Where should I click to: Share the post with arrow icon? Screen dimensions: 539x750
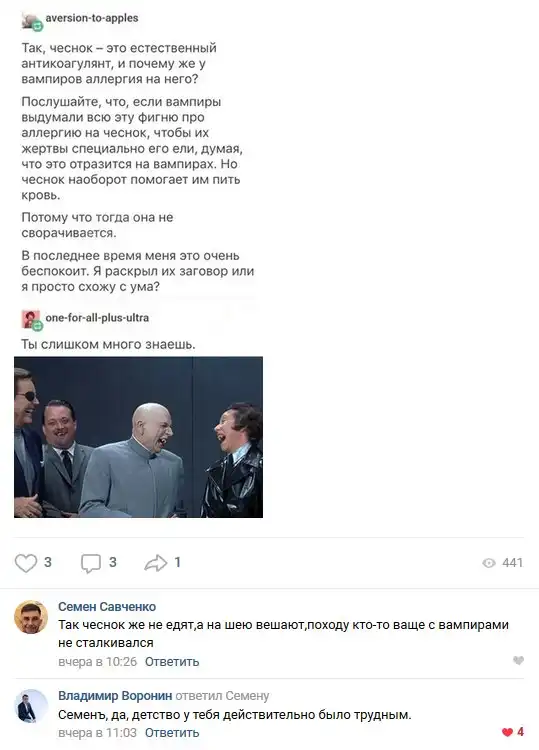[155, 563]
